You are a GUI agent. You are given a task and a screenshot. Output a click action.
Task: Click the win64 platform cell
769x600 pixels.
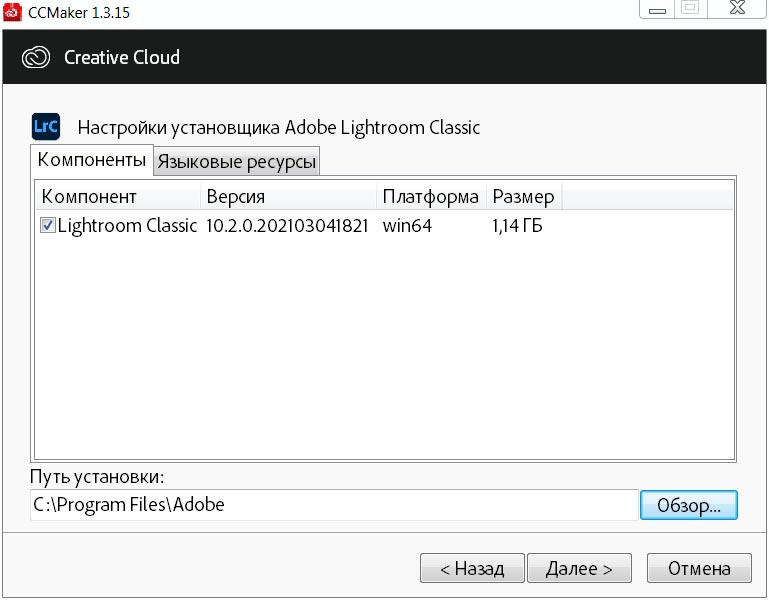407,226
